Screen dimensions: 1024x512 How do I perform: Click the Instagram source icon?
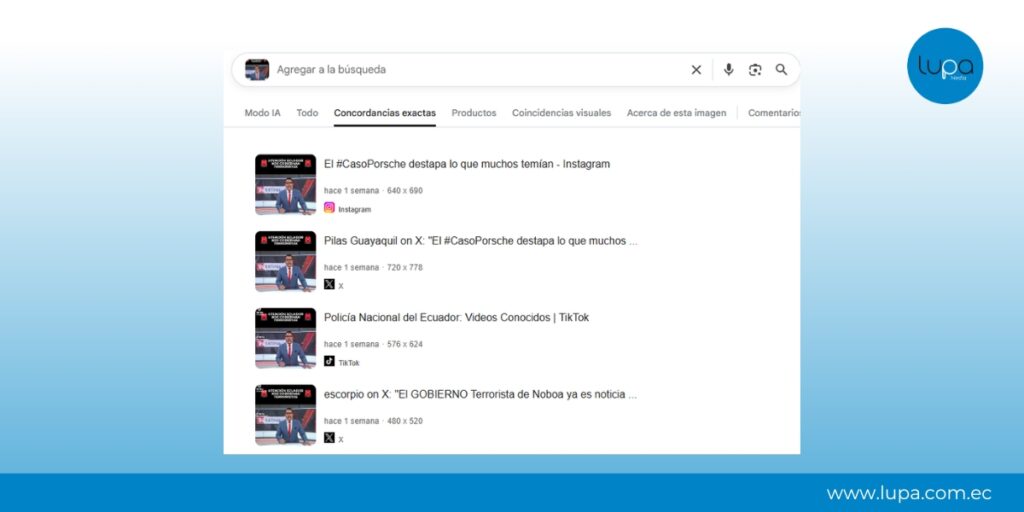329,208
